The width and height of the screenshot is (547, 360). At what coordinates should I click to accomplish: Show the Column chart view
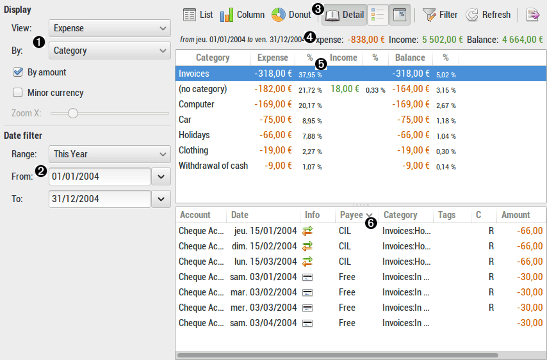click(242, 15)
